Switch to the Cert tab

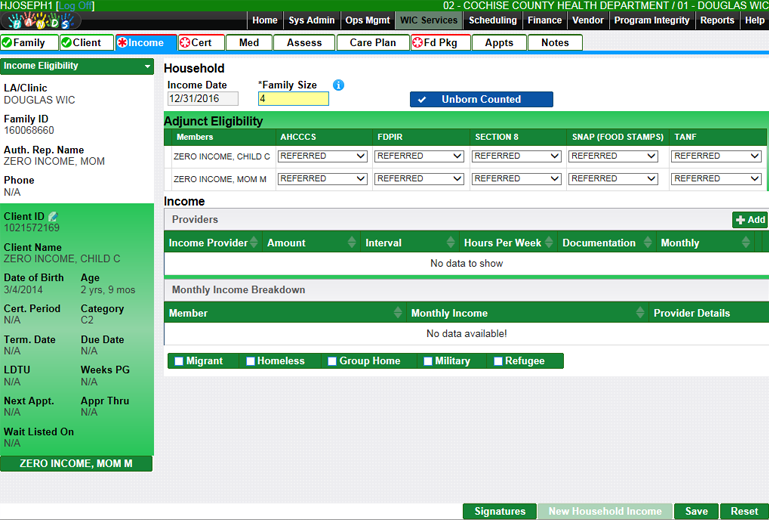200,43
